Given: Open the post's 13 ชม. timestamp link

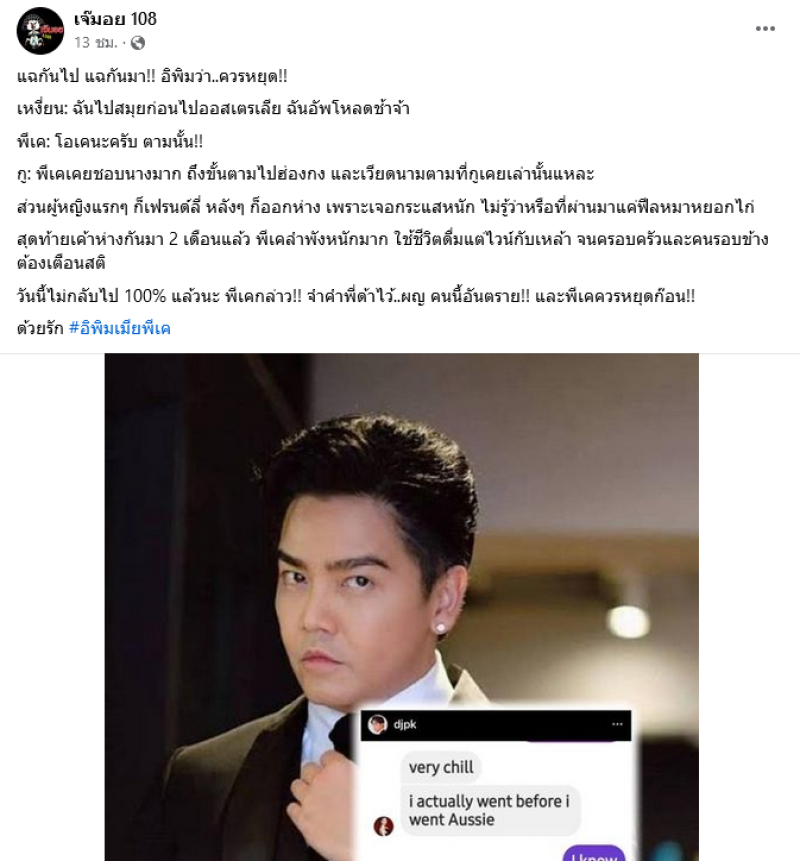Looking at the screenshot, I should [x=96, y=43].
